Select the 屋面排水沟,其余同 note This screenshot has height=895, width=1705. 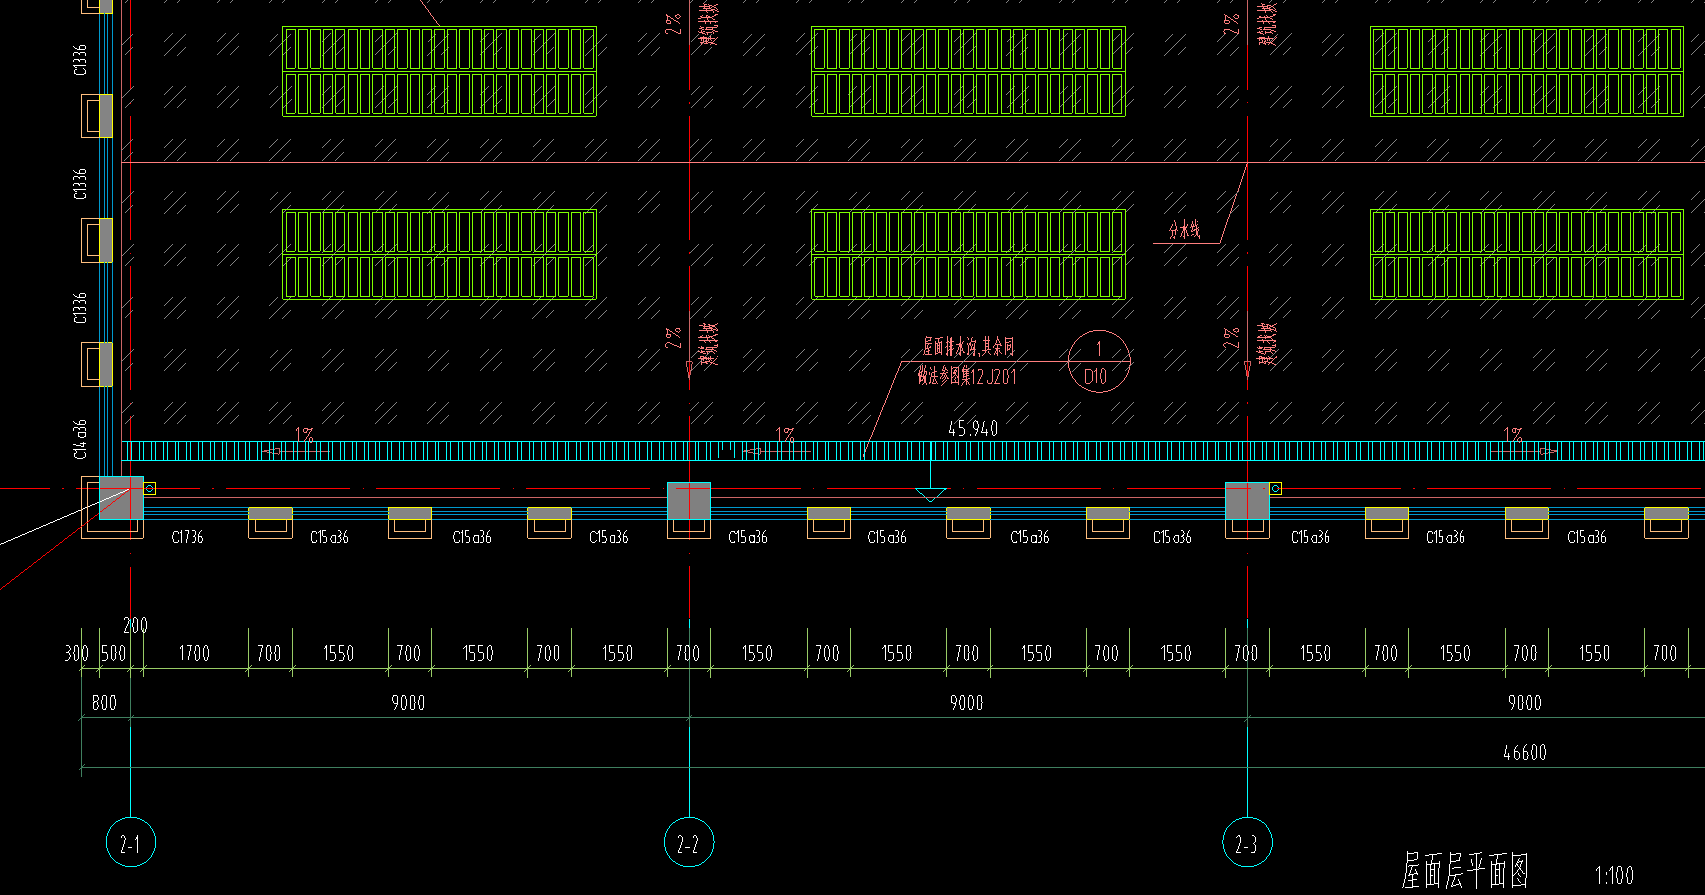click(x=968, y=346)
